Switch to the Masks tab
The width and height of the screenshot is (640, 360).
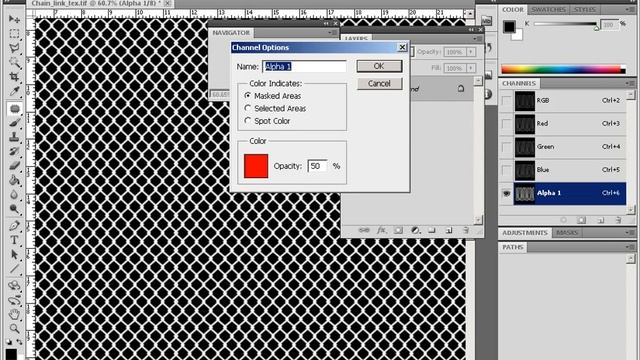[567, 233]
